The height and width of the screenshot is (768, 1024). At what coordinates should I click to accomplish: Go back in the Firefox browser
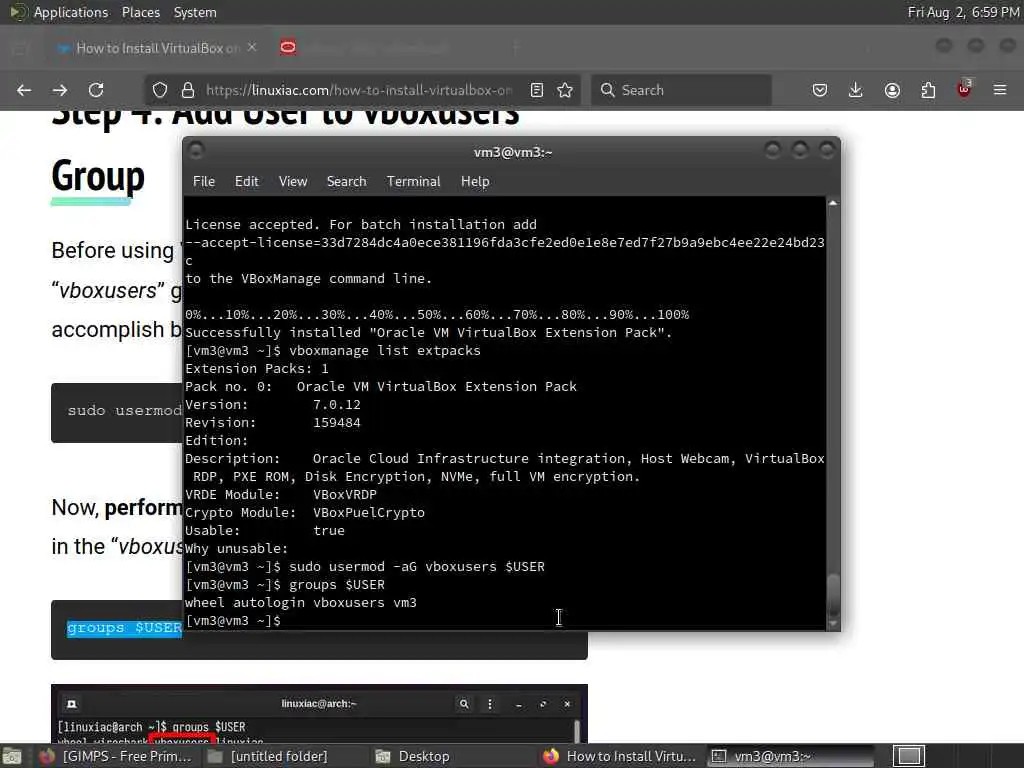(24, 90)
